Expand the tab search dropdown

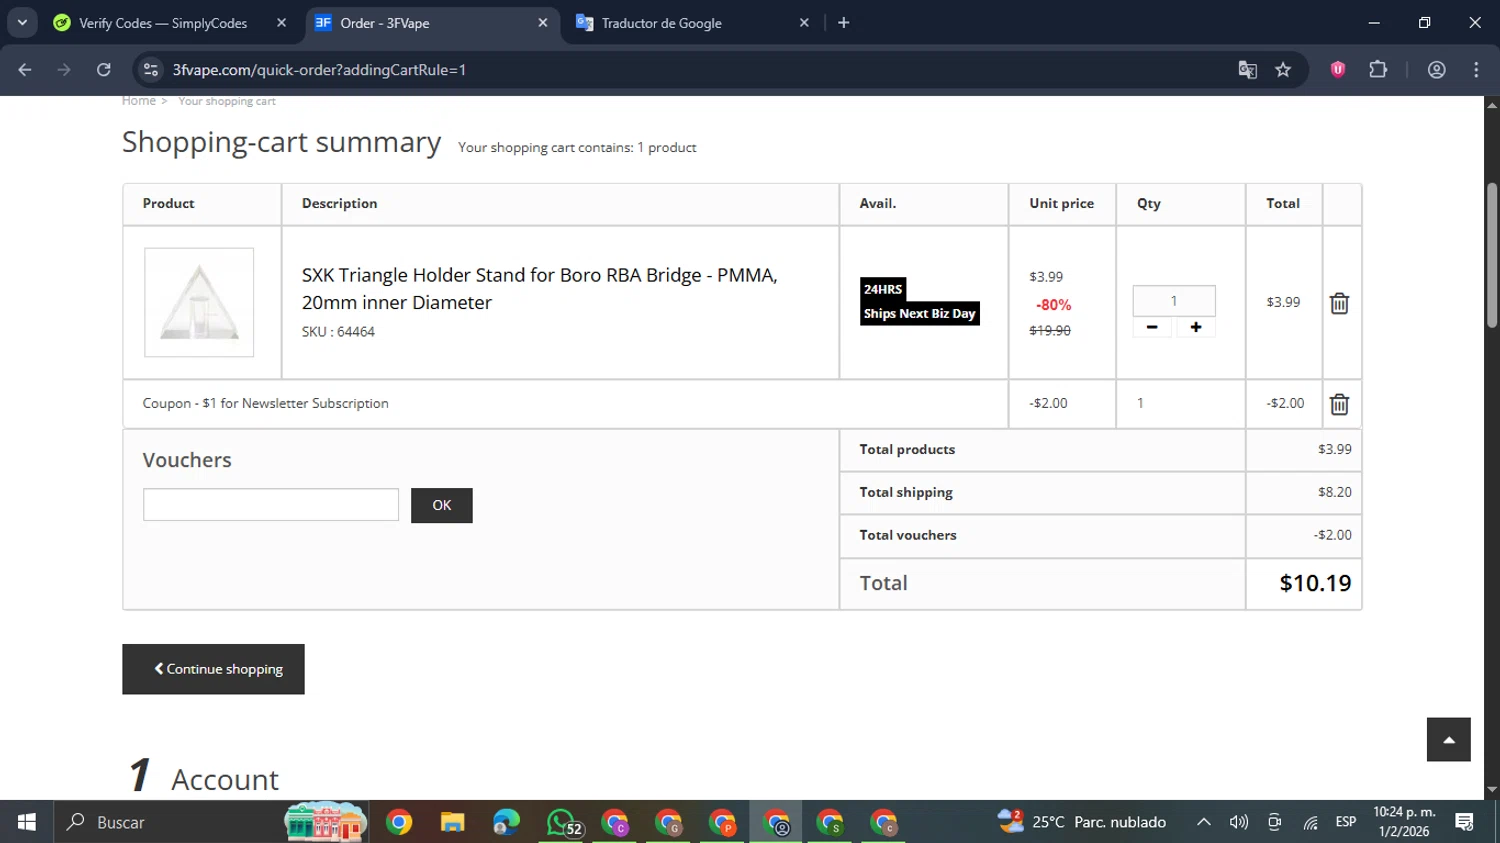[22, 23]
